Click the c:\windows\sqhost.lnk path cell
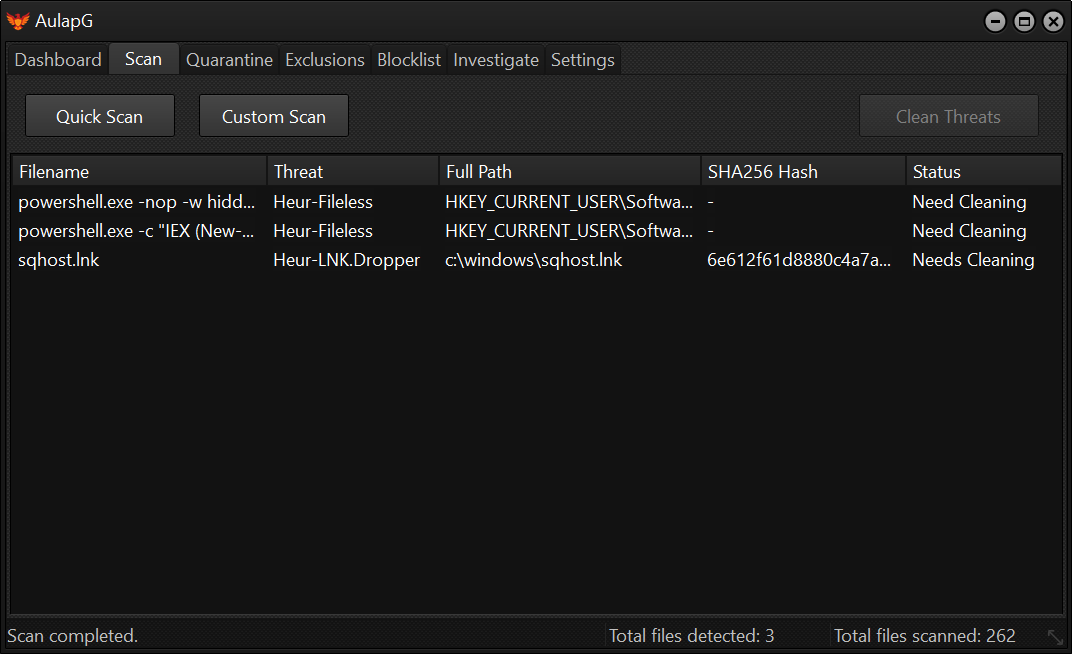This screenshot has width=1072, height=654. coord(533,260)
